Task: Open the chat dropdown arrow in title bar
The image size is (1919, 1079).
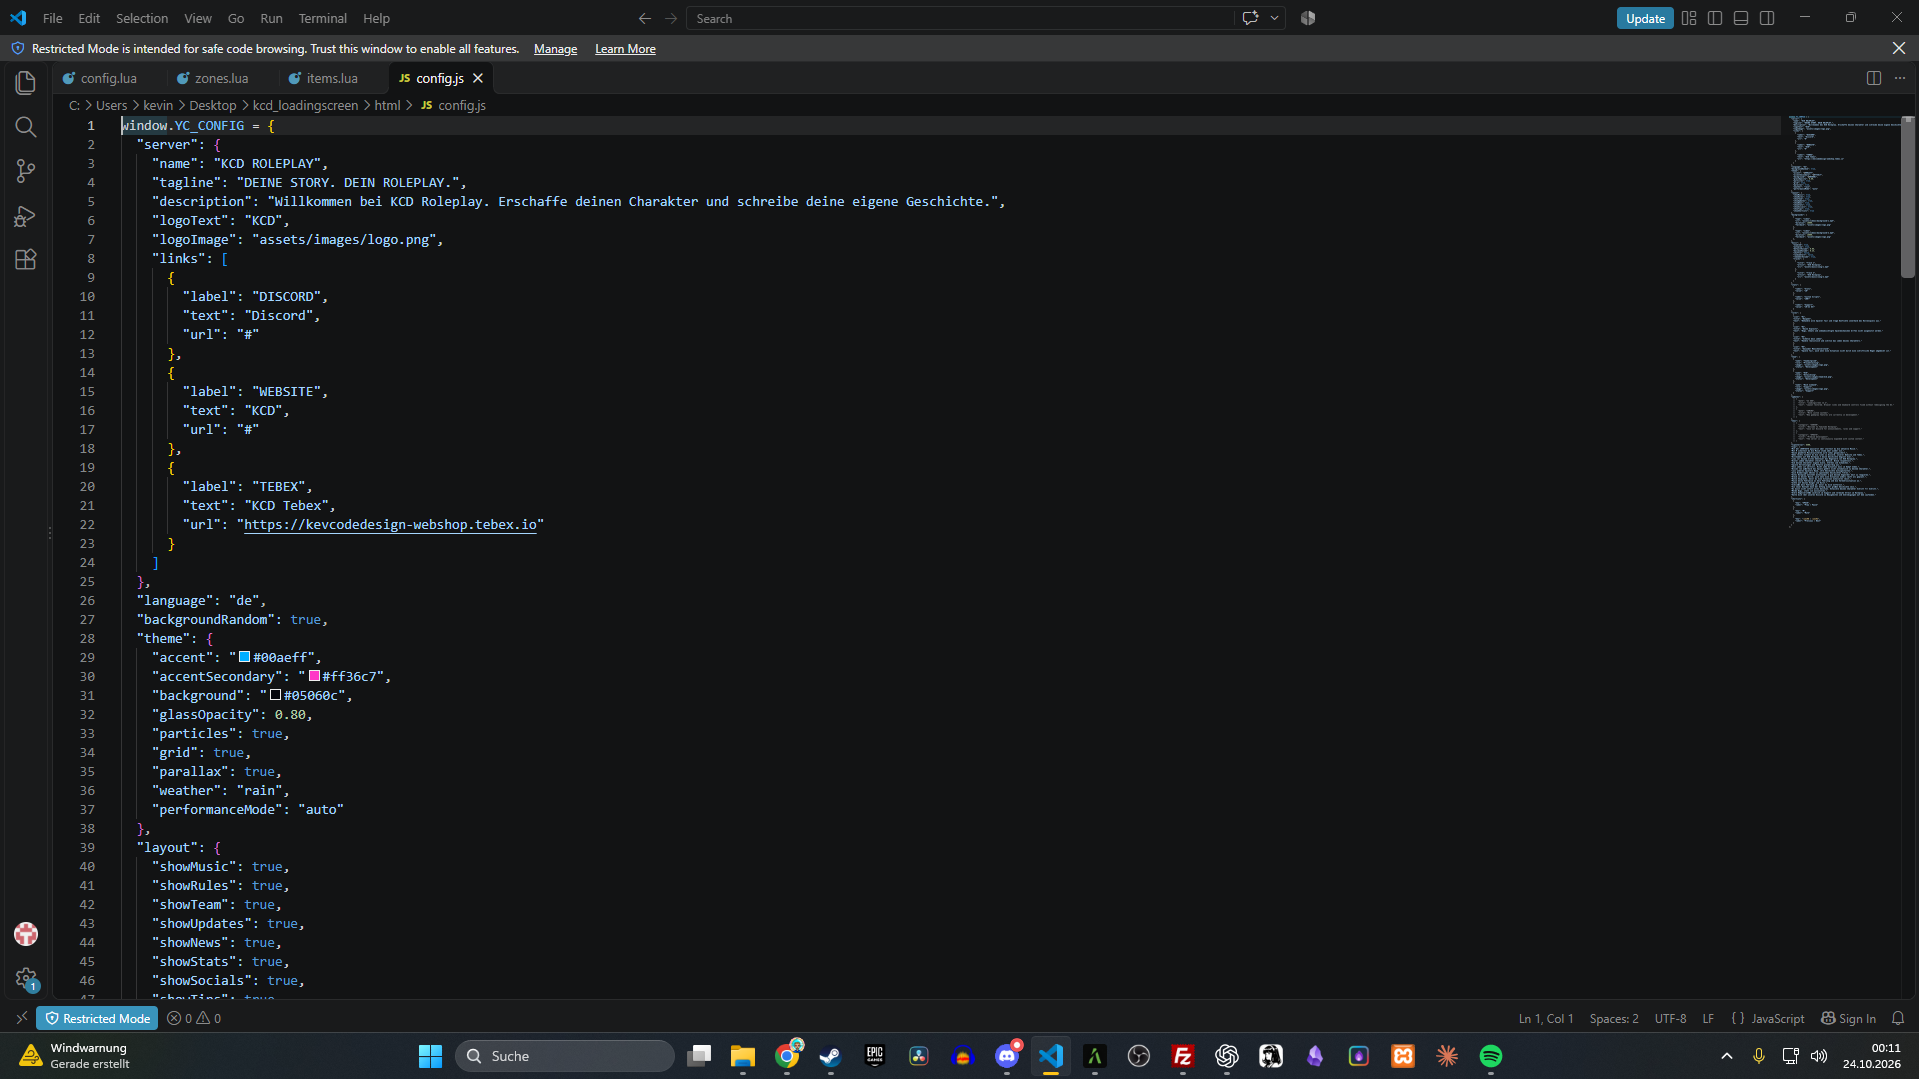Action: tap(1275, 18)
